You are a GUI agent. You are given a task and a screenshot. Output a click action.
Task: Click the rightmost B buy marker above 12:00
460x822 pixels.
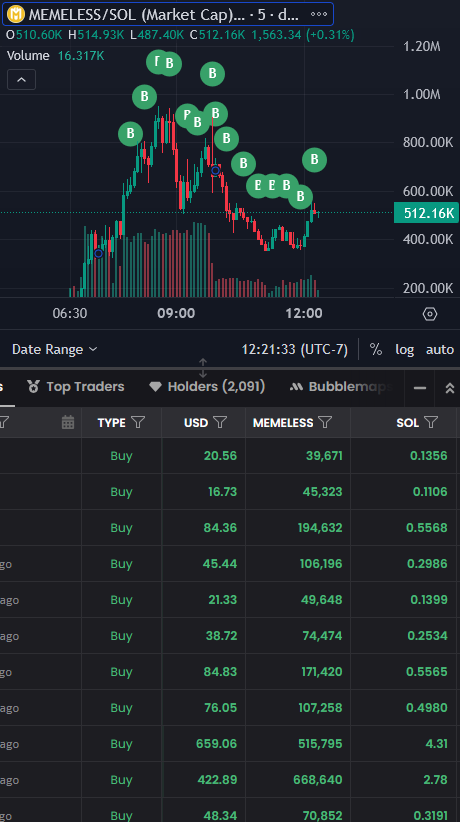(314, 160)
